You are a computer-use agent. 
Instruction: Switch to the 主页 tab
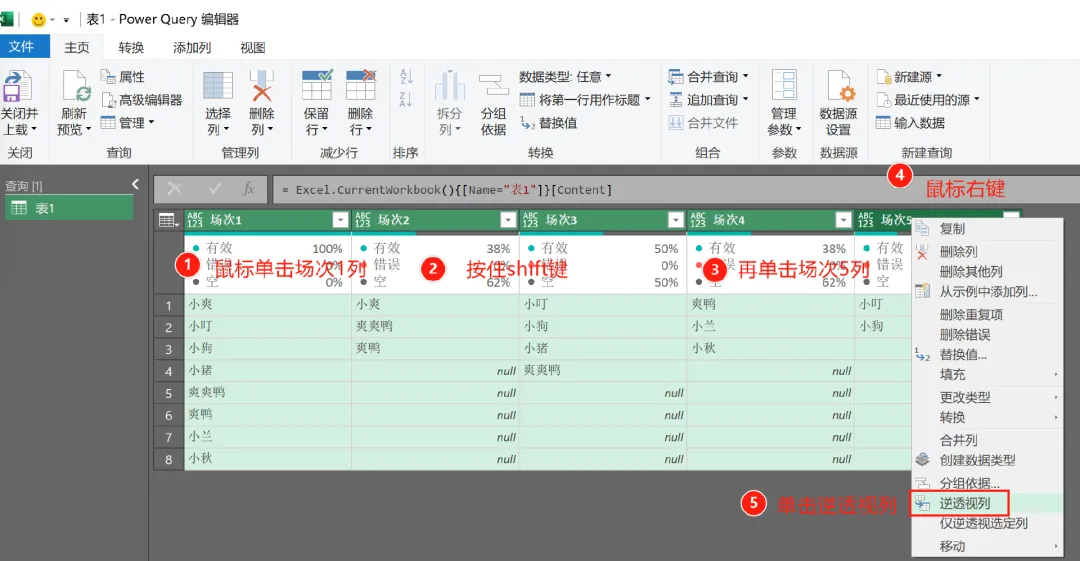pos(76,47)
